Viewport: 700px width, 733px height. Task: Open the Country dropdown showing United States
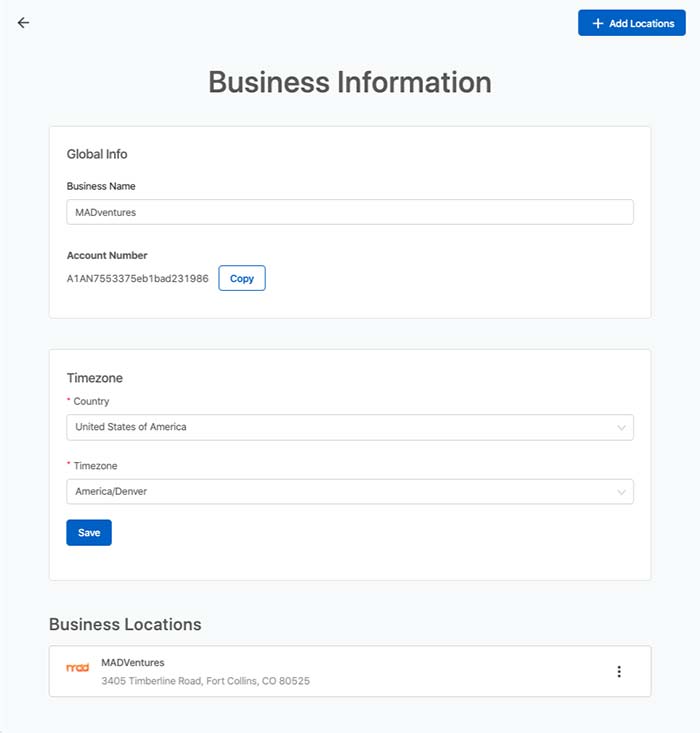350,427
